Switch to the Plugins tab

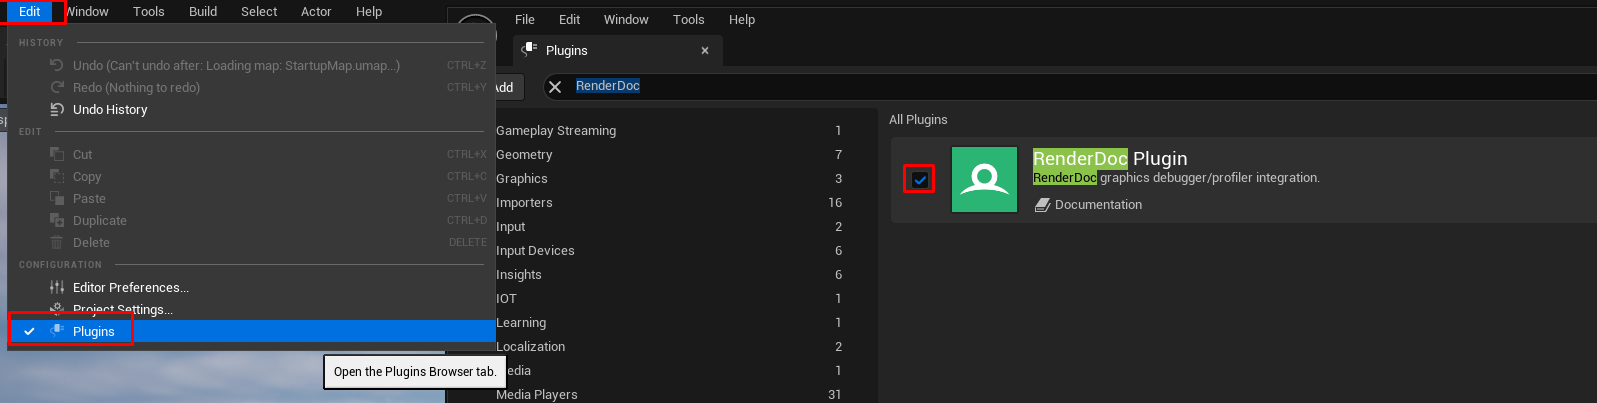617,51
